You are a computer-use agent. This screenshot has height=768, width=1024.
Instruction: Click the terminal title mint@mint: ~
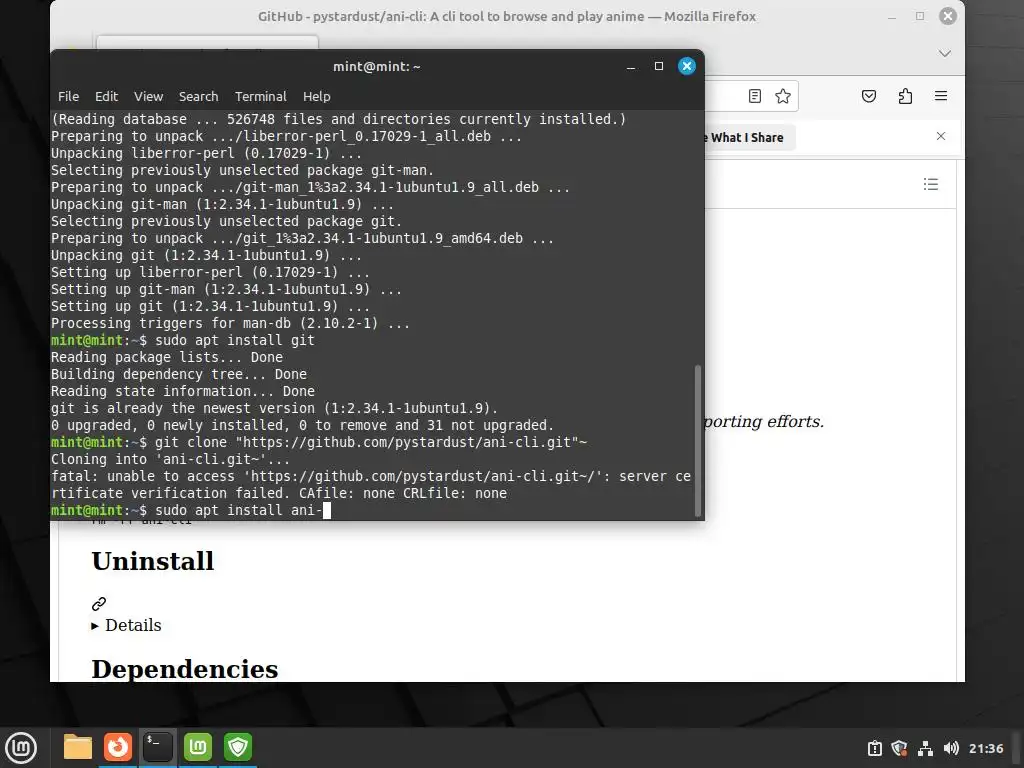pyautogui.click(x=377, y=67)
